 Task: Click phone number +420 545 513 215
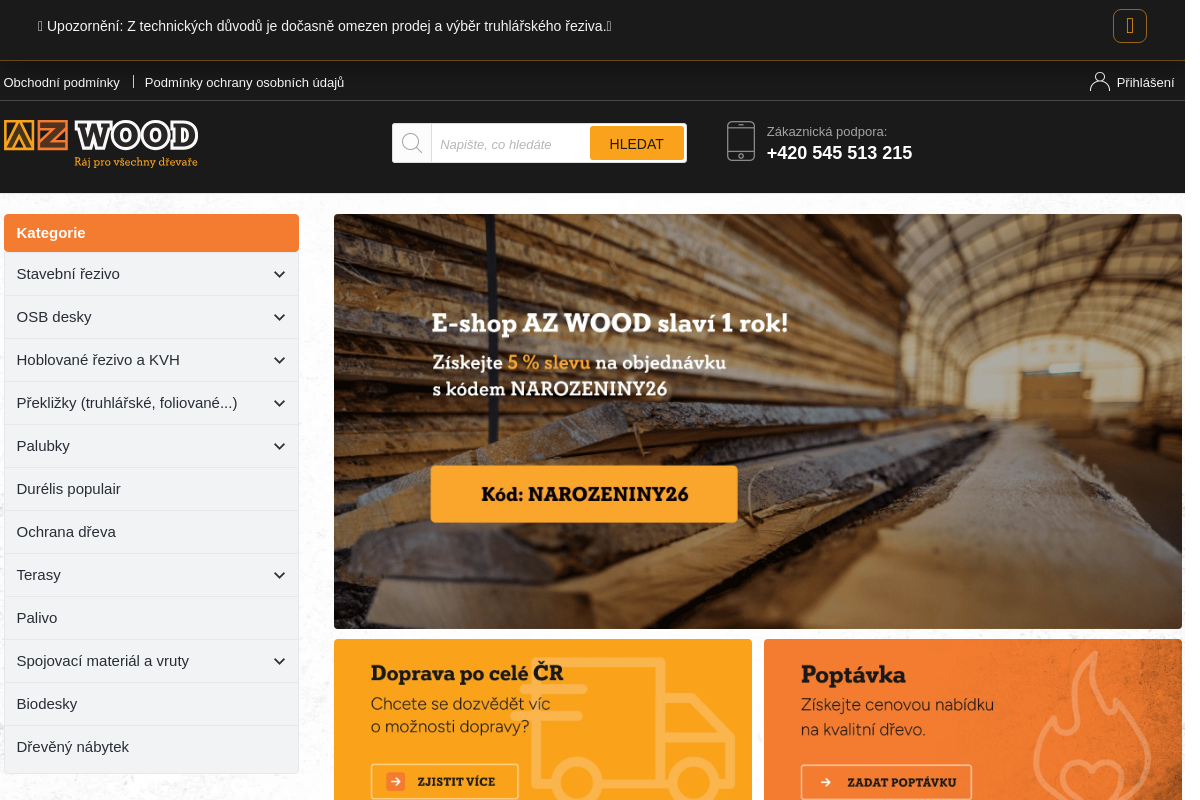839,153
